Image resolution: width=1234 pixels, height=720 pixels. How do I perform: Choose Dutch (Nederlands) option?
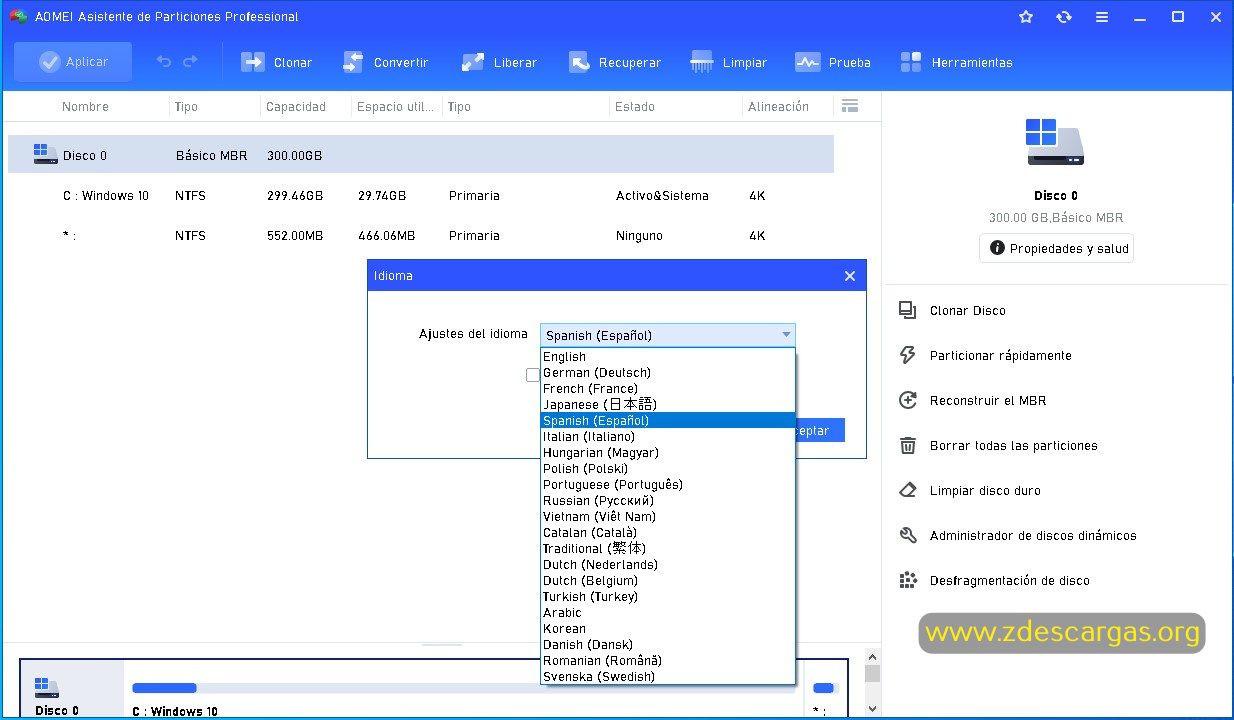point(668,565)
